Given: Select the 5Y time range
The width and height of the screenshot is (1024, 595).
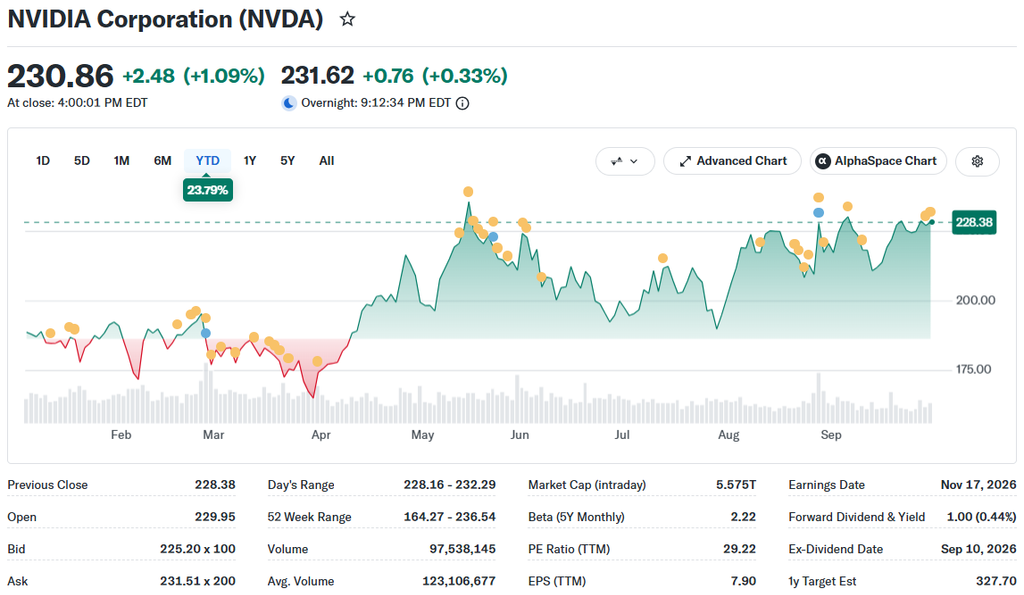Looking at the screenshot, I should pyautogui.click(x=287, y=161).
